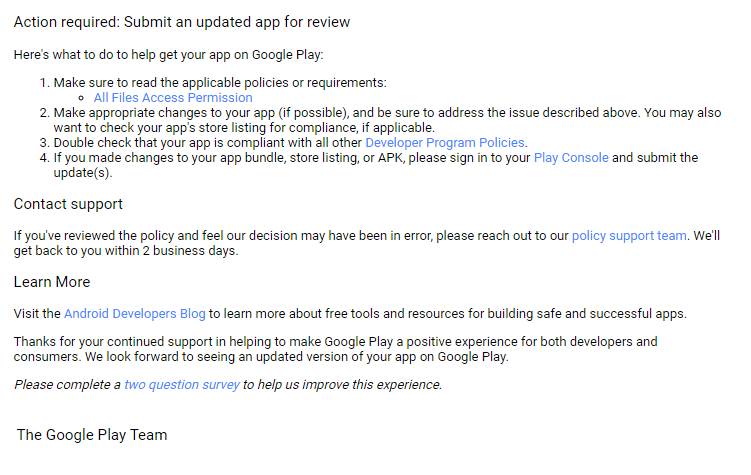Screen dimensions: 751x475
Task: Contact the policy support team link
Action: coord(629,236)
